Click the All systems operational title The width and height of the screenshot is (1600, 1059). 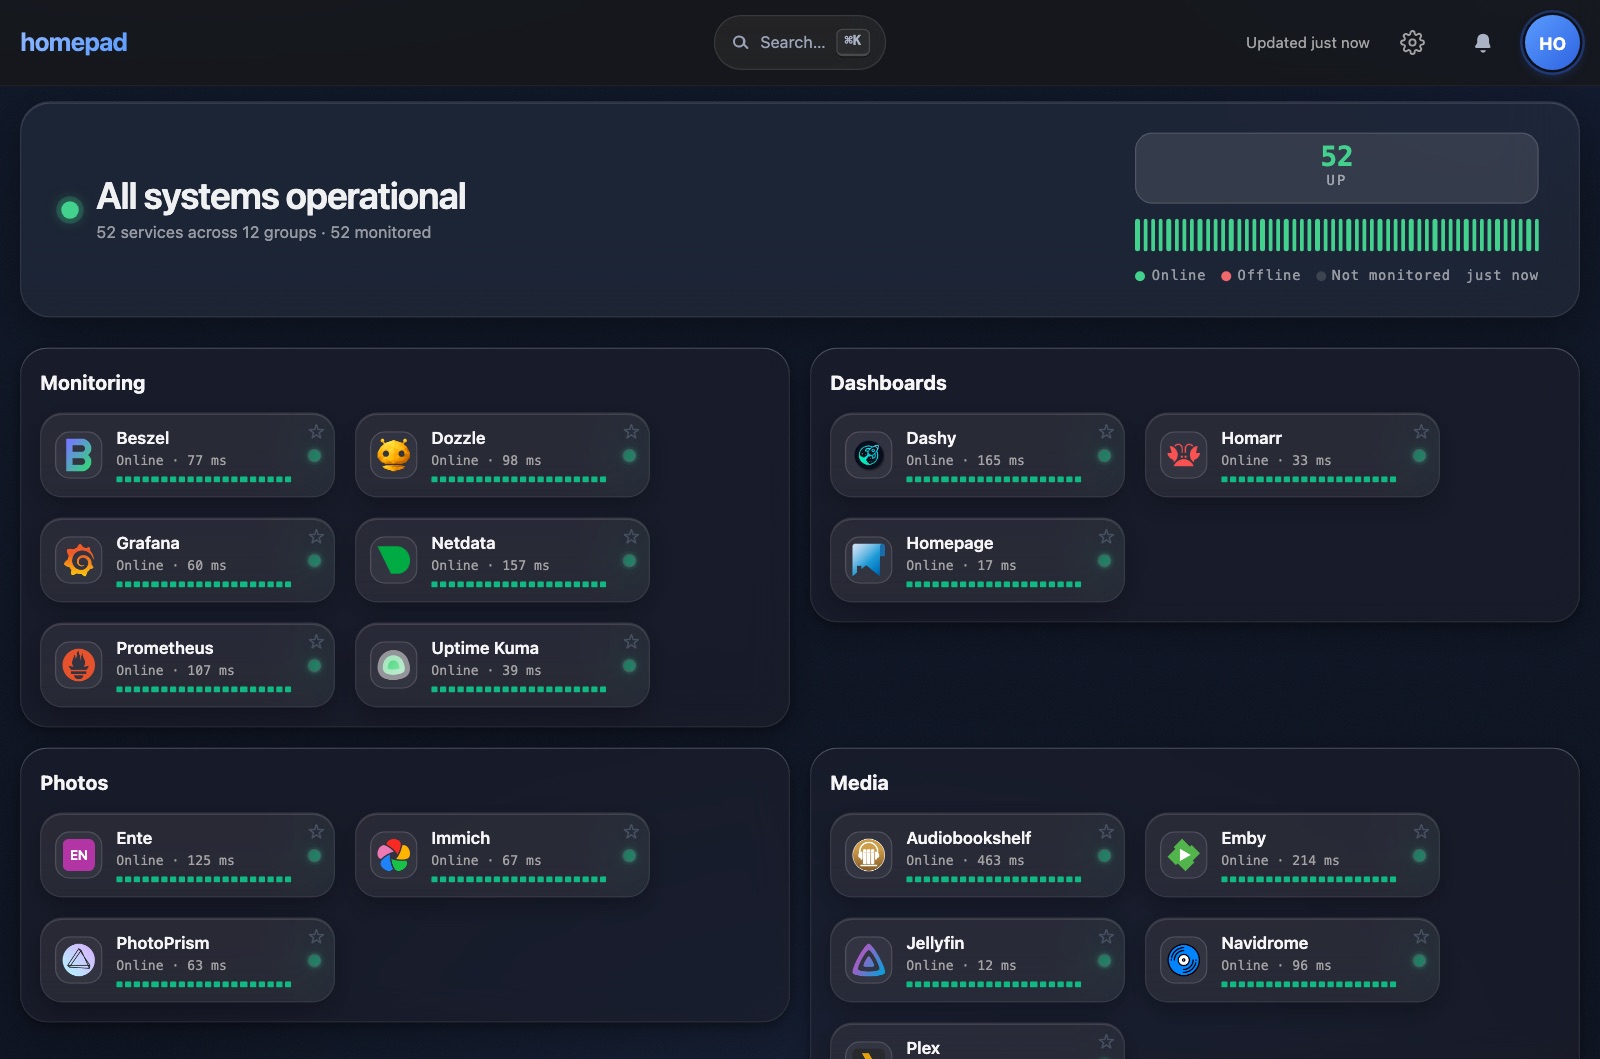click(x=281, y=197)
